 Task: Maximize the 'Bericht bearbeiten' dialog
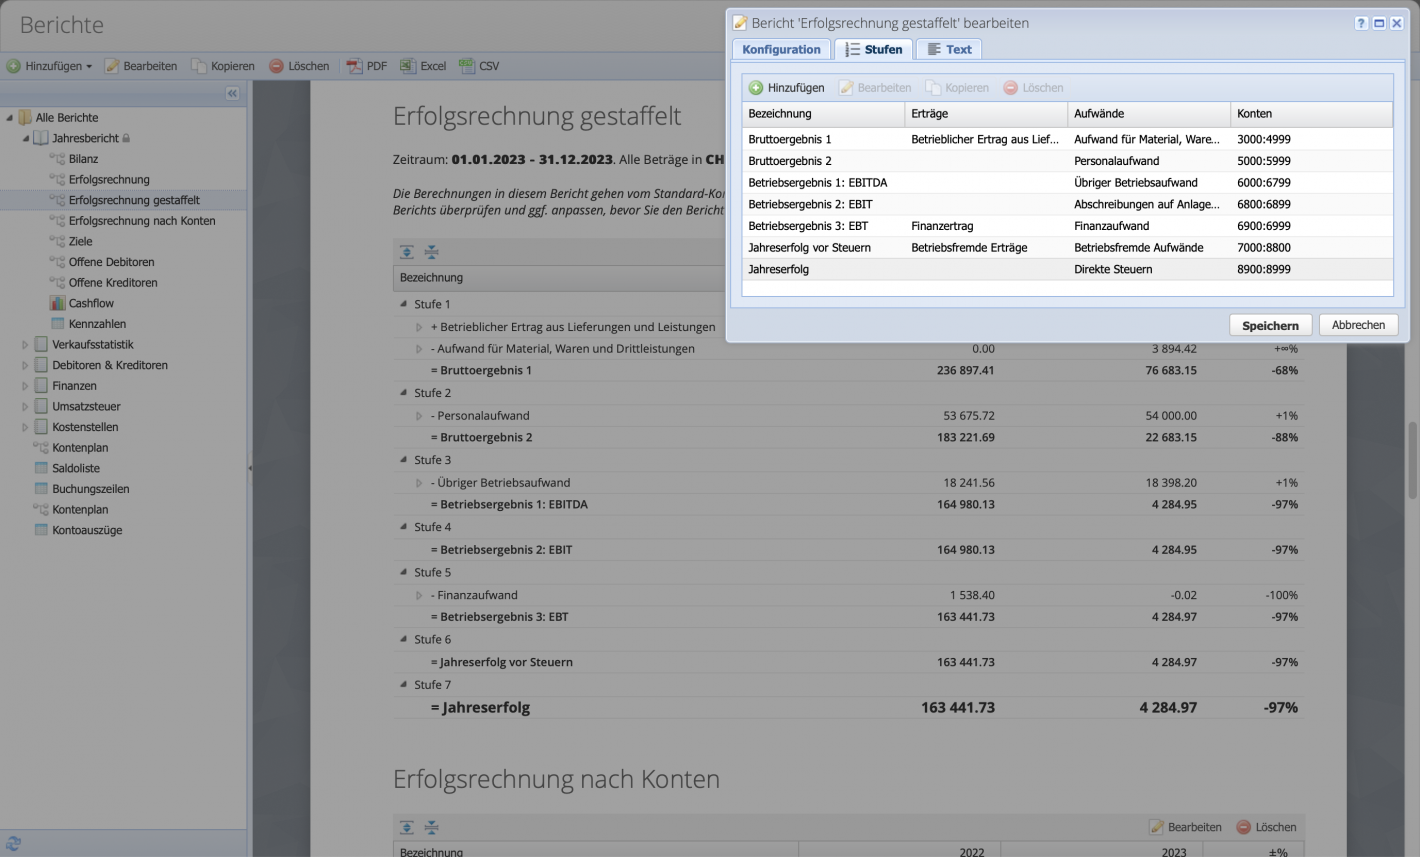1378,23
